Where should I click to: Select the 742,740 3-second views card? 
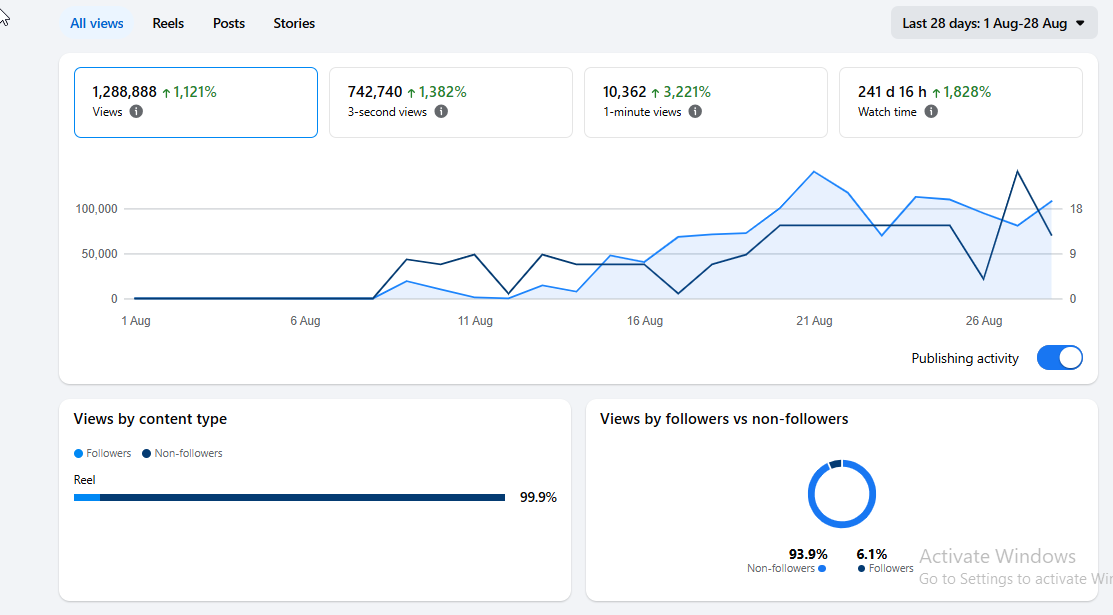[x=451, y=102]
